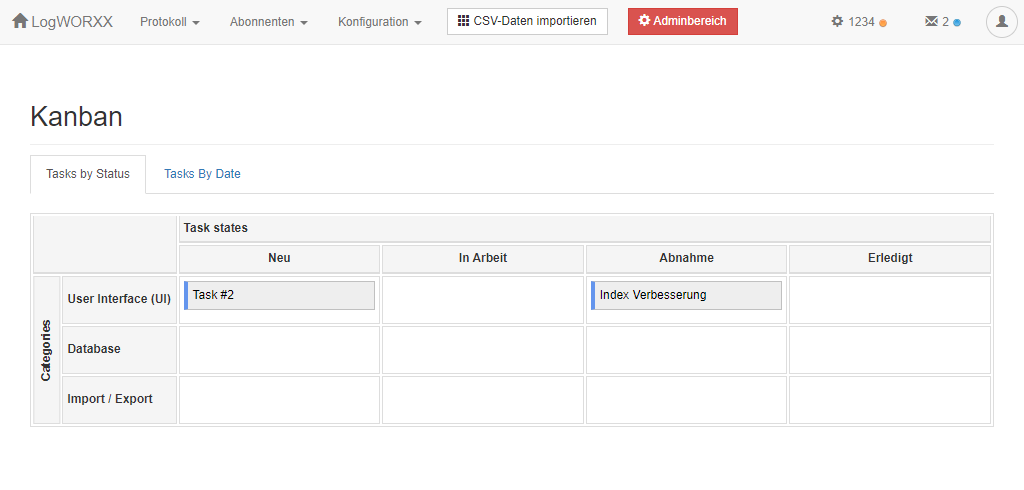This screenshot has width=1024, height=490.
Task: Select the Tasks by Status tab
Action: (88, 174)
